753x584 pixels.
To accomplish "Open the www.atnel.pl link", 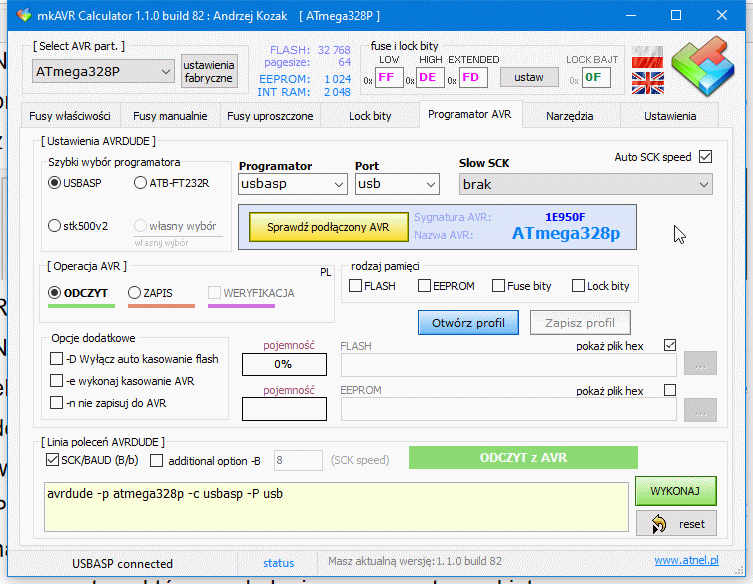I will click(689, 562).
